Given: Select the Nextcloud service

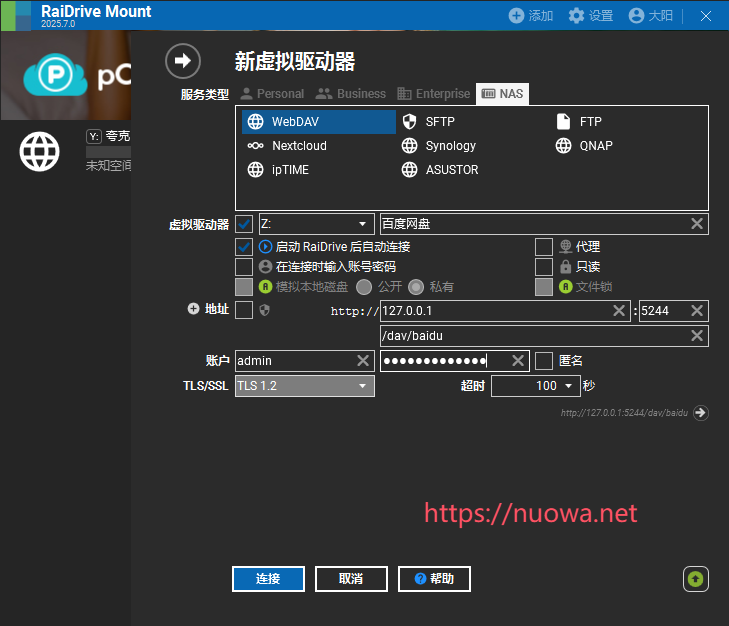Looking at the screenshot, I should point(287,146).
